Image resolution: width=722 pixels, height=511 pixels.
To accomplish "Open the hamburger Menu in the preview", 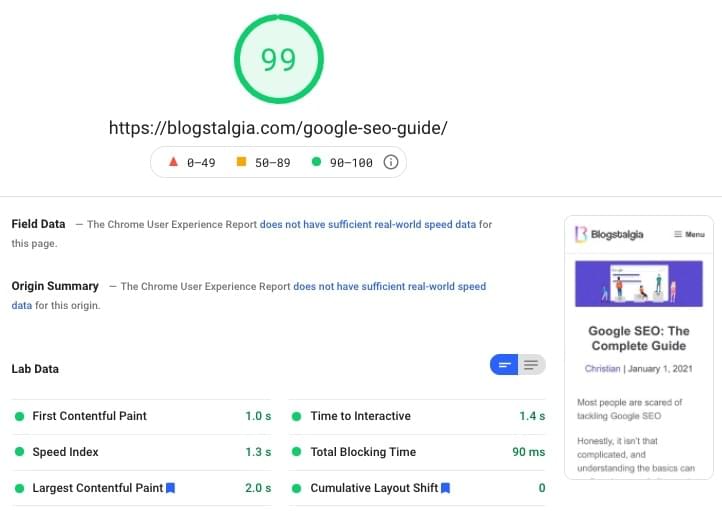I will pyautogui.click(x=689, y=235).
